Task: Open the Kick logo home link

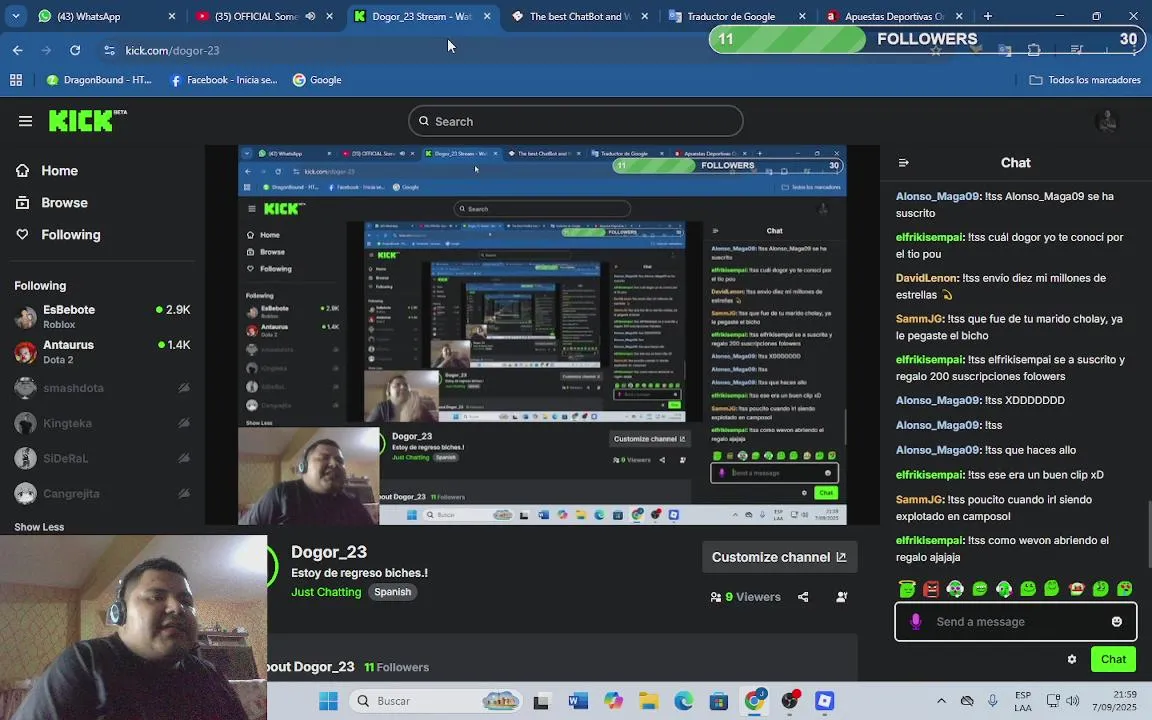Action: [87, 120]
